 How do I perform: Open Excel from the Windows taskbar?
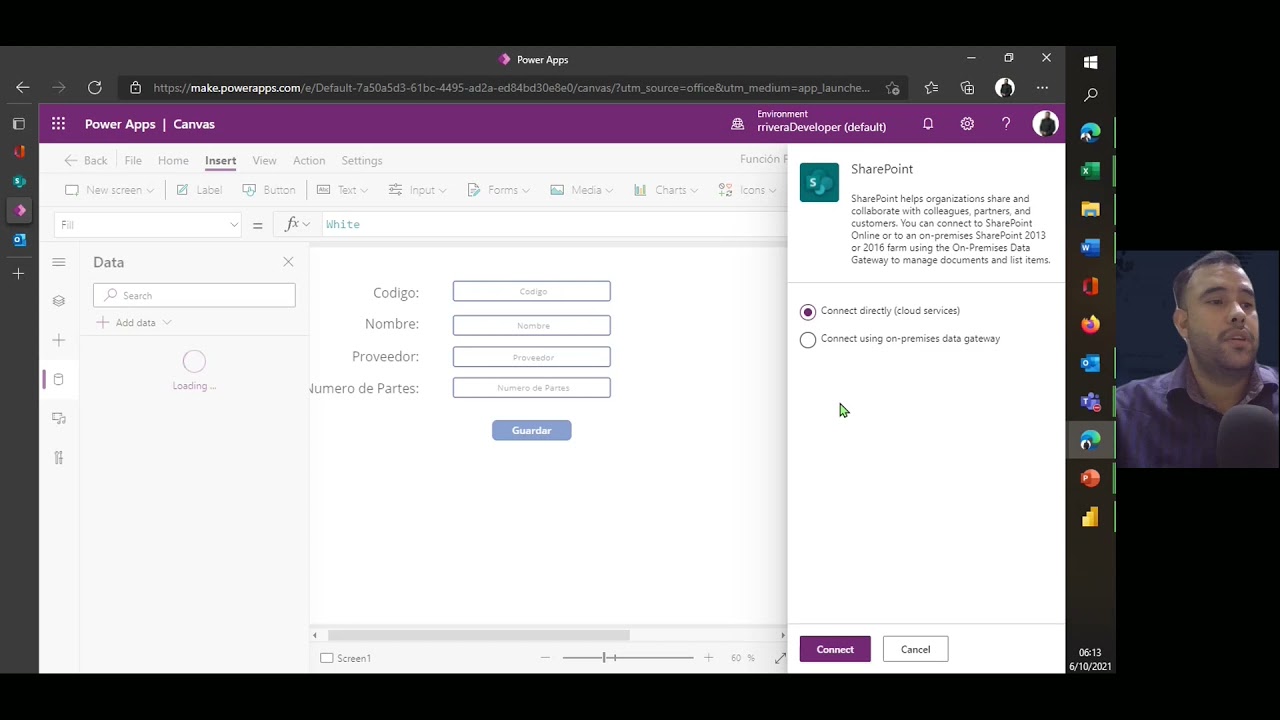[1091, 171]
